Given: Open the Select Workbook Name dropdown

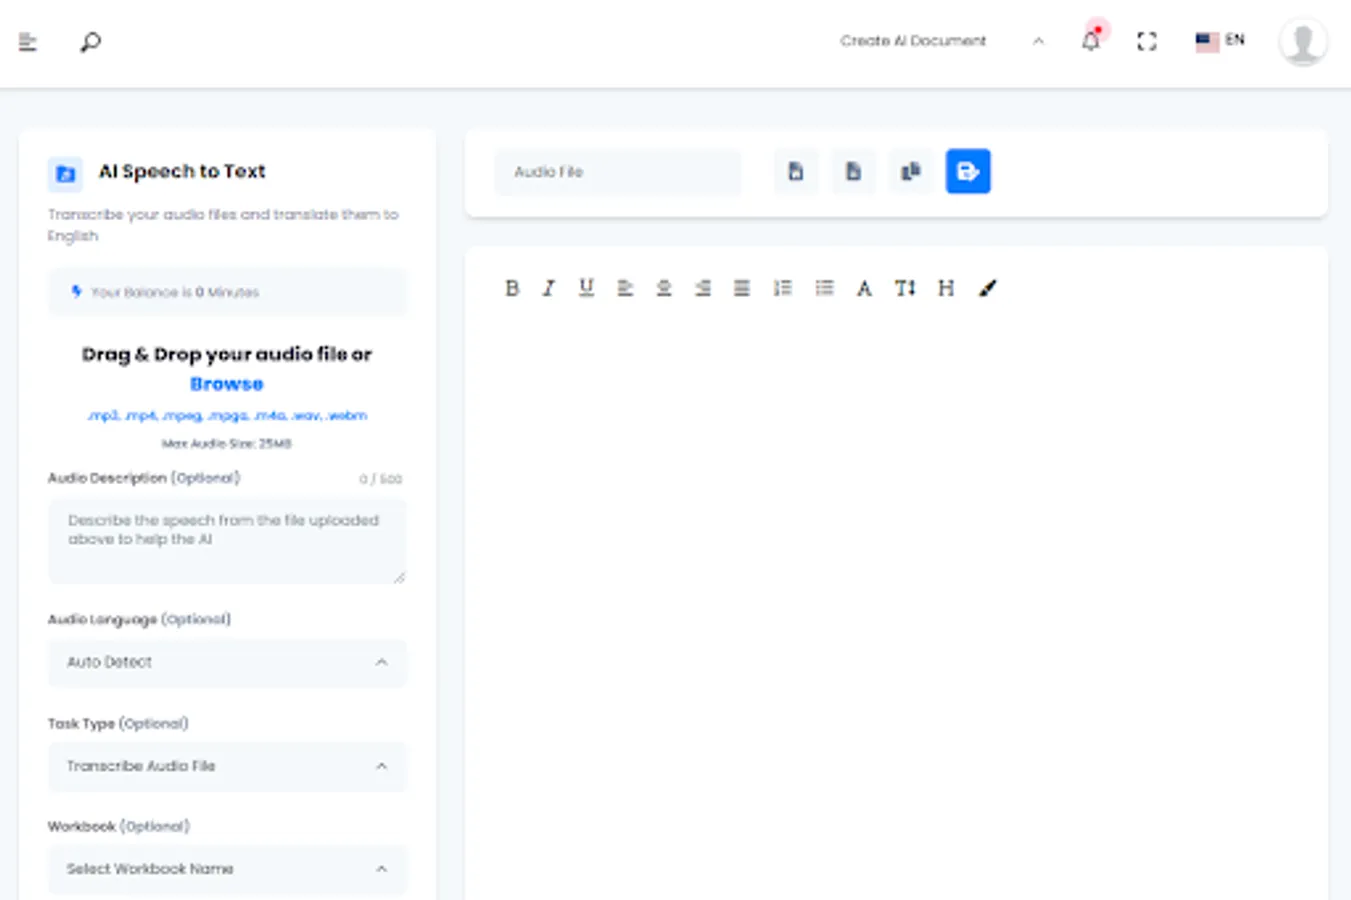Looking at the screenshot, I should 227,869.
